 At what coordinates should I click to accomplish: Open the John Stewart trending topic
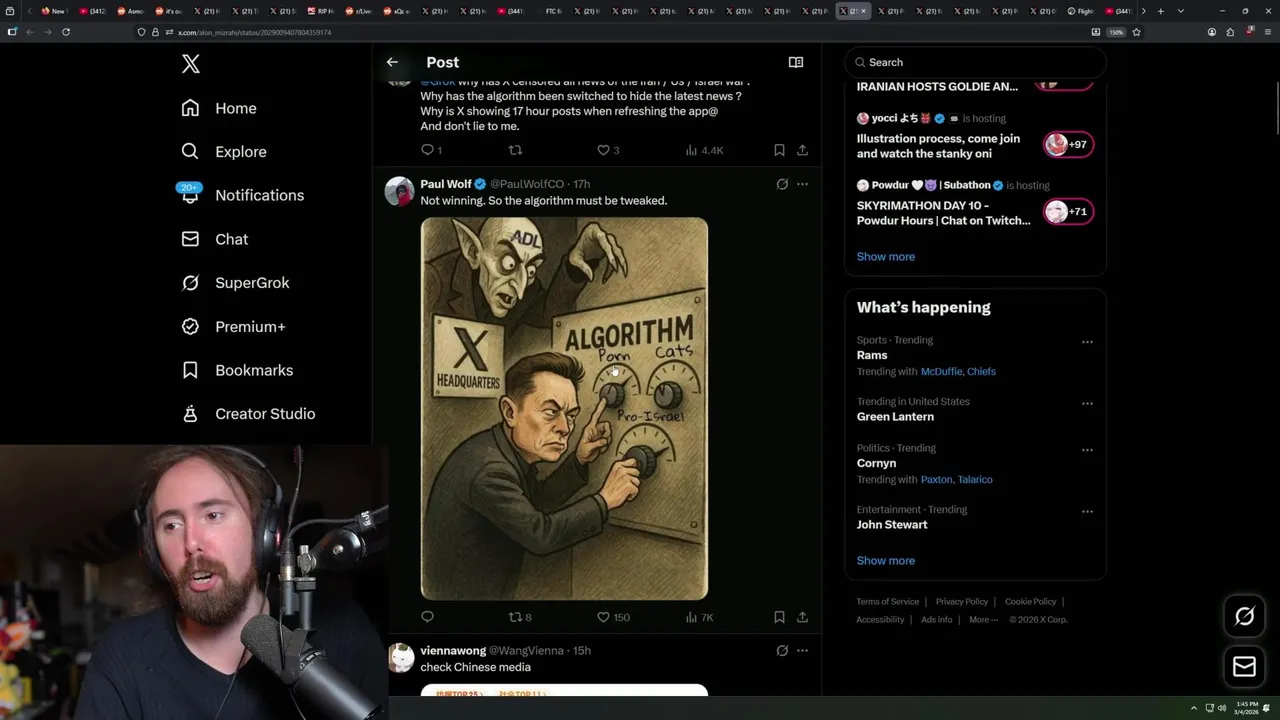click(x=892, y=525)
